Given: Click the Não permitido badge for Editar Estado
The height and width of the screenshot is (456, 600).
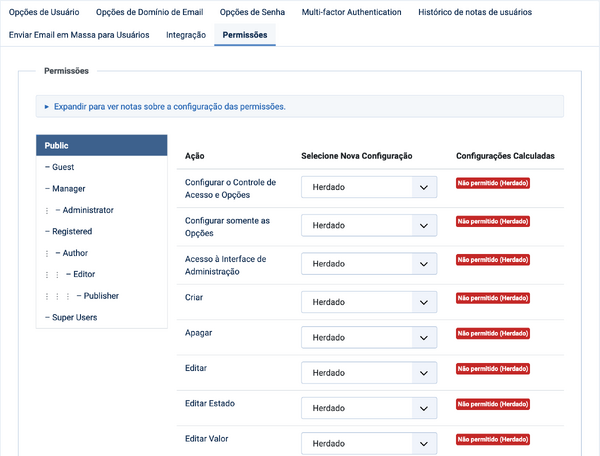Looking at the screenshot, I should 493,404.
